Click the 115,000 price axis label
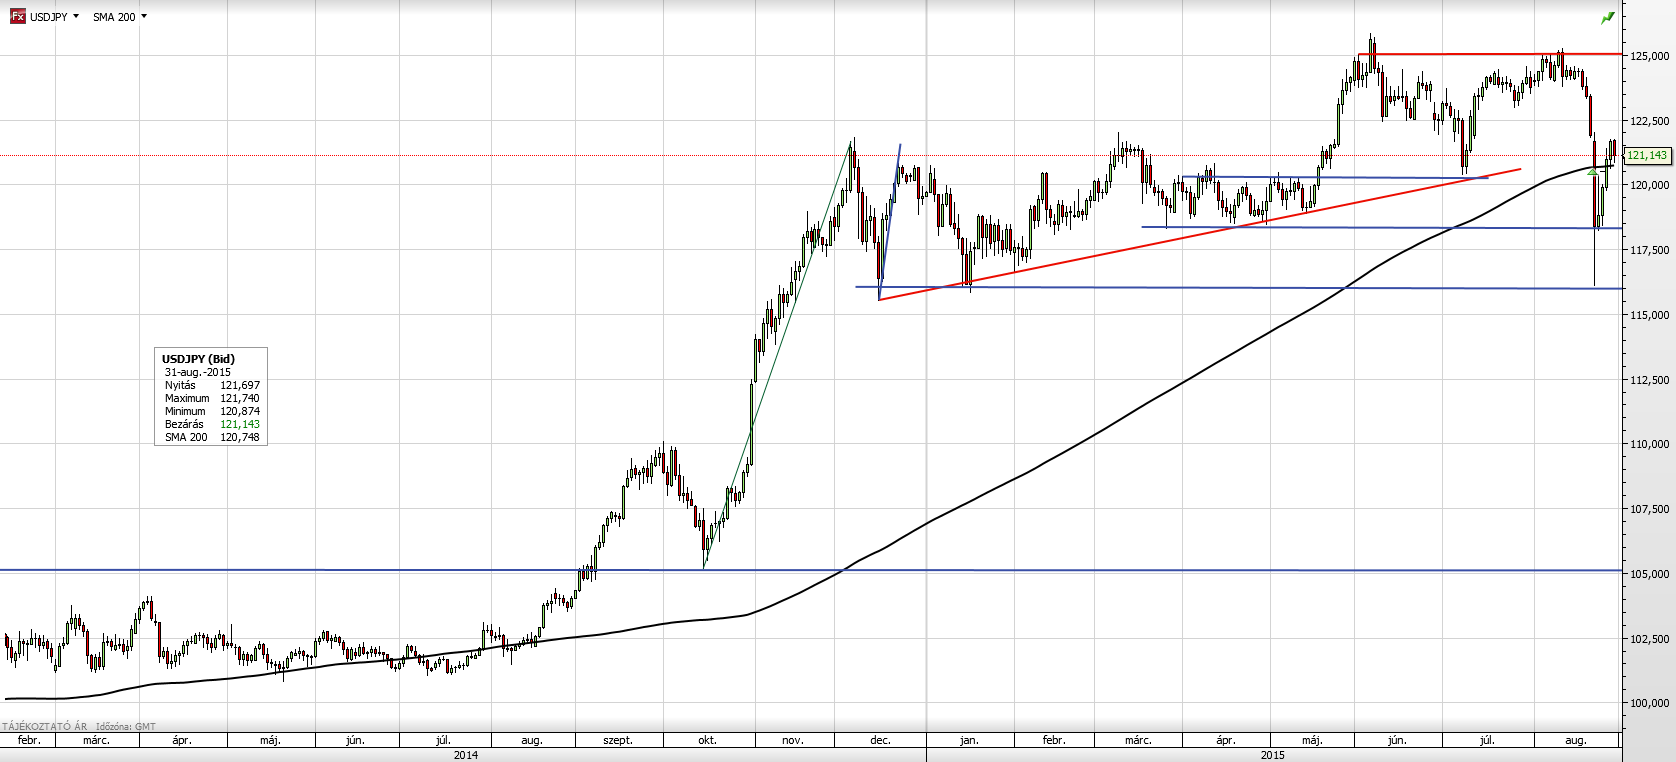The width and height of the screenshot is (1676, 762). [1649, 315]
